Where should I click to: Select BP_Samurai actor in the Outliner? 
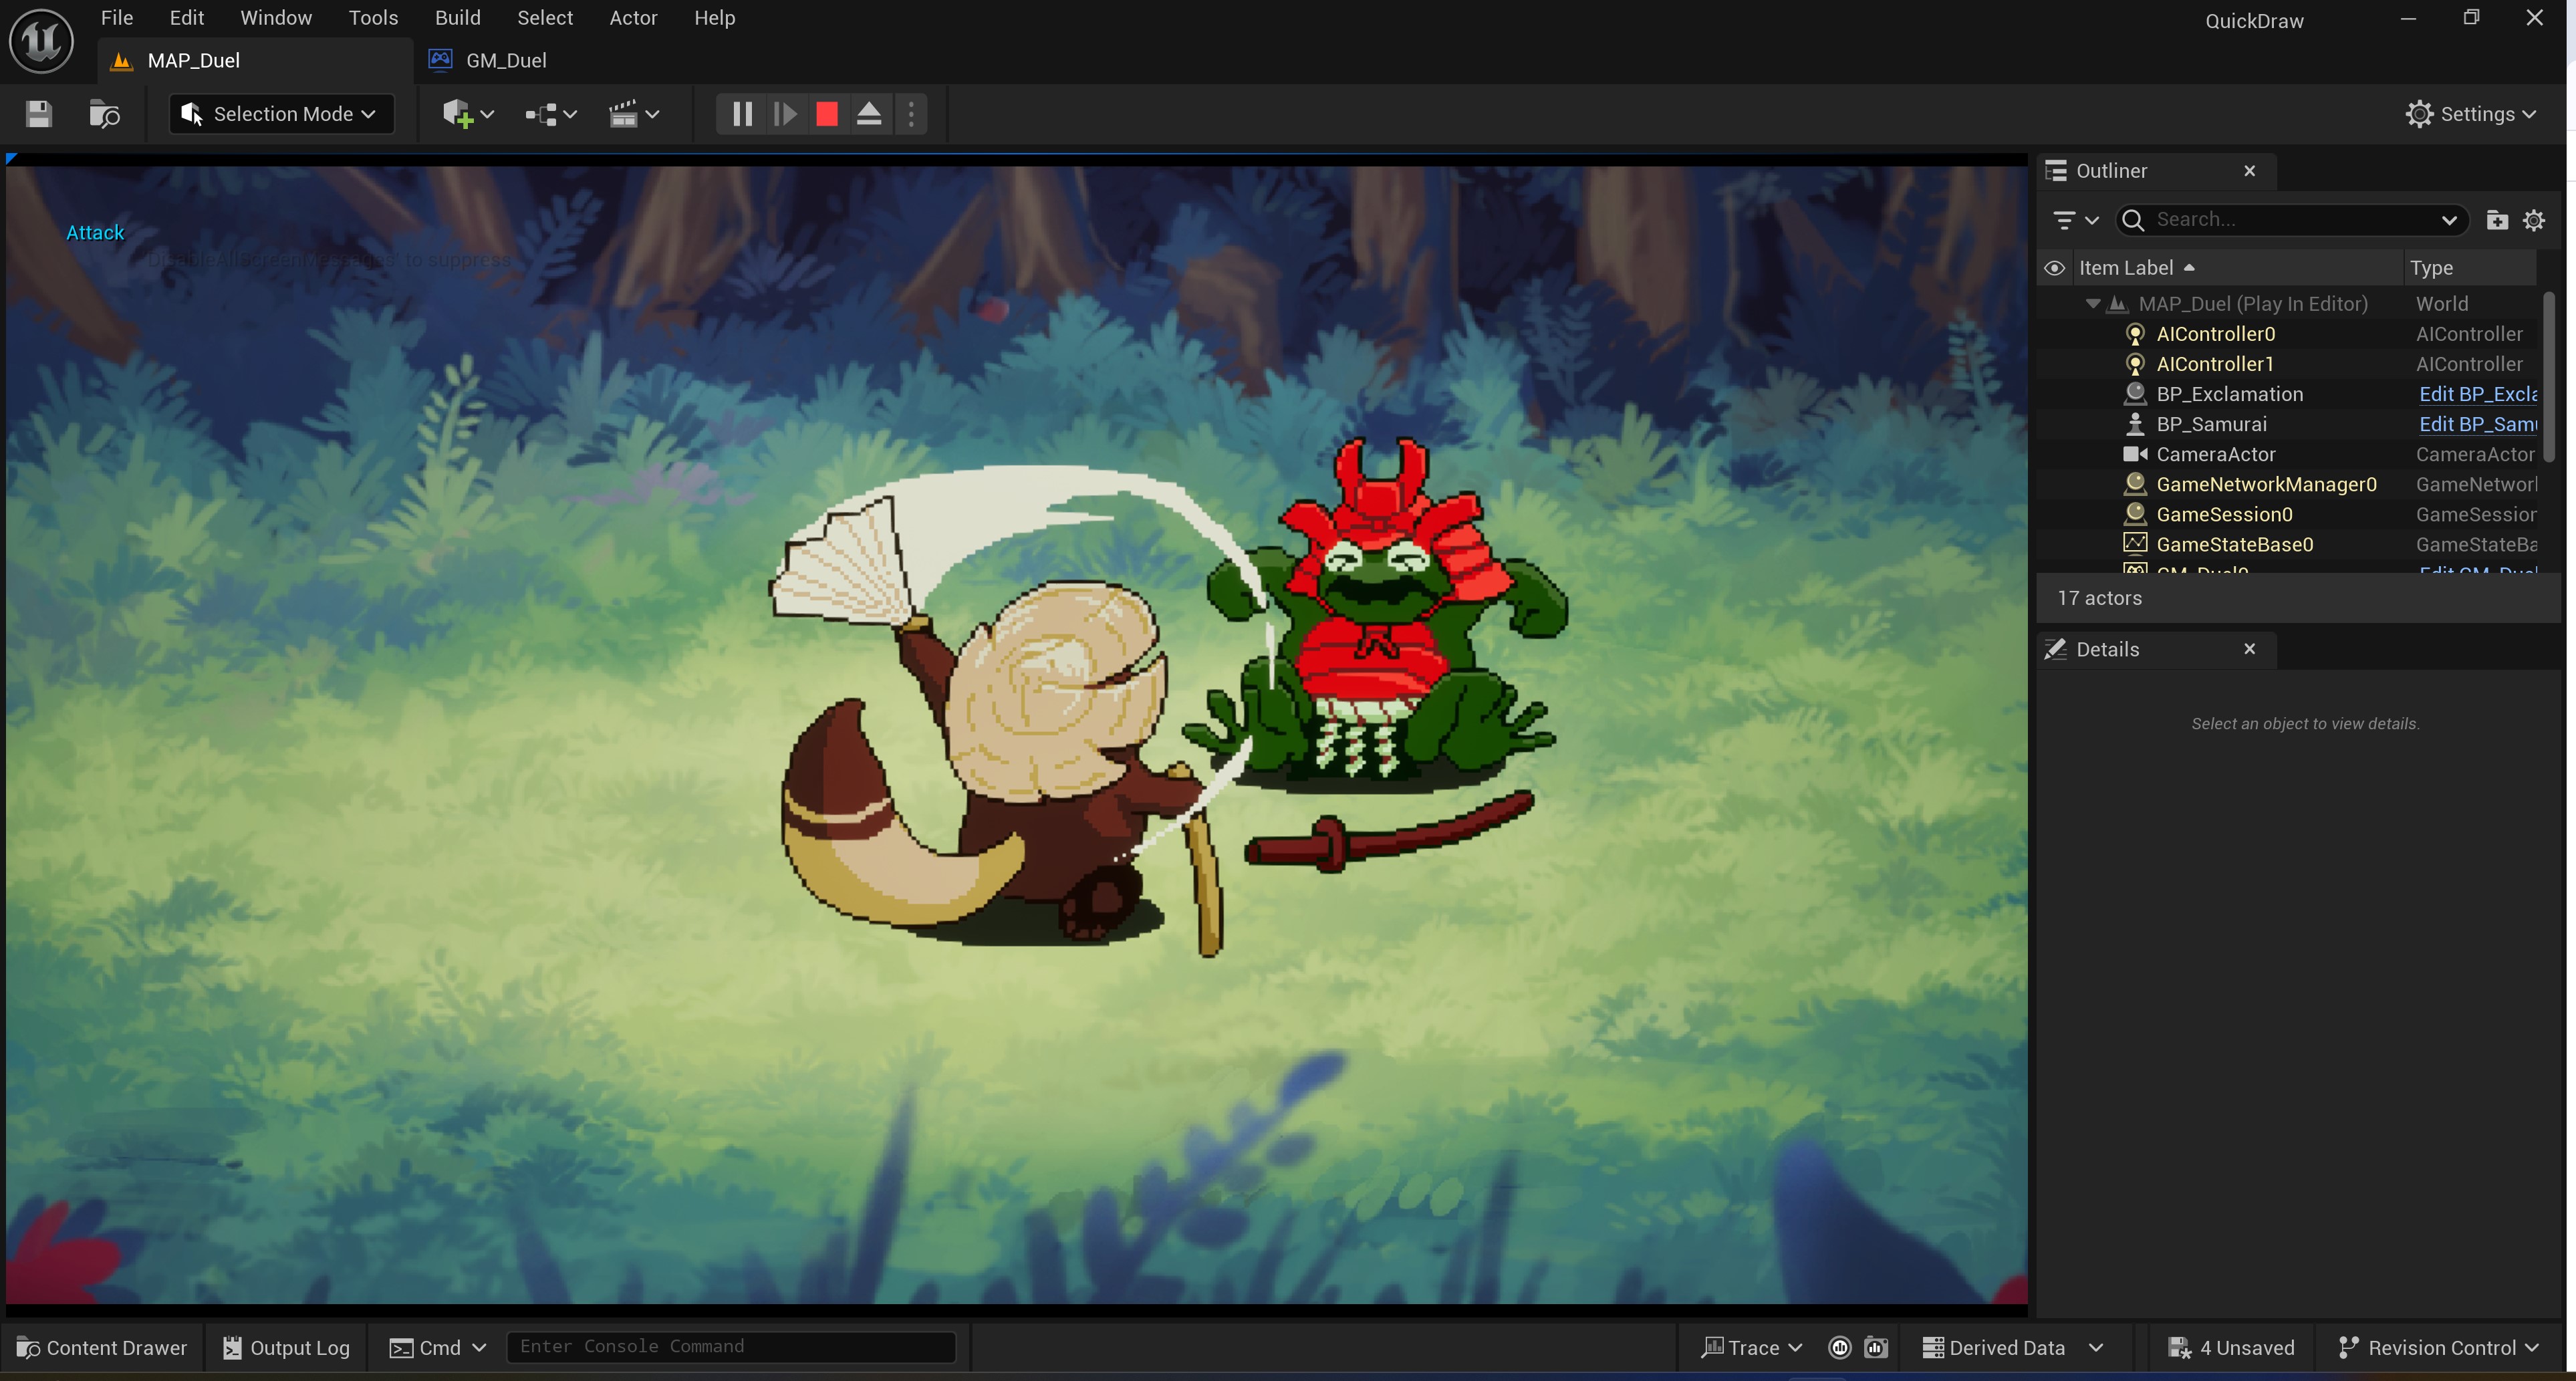coord(2211,424)
